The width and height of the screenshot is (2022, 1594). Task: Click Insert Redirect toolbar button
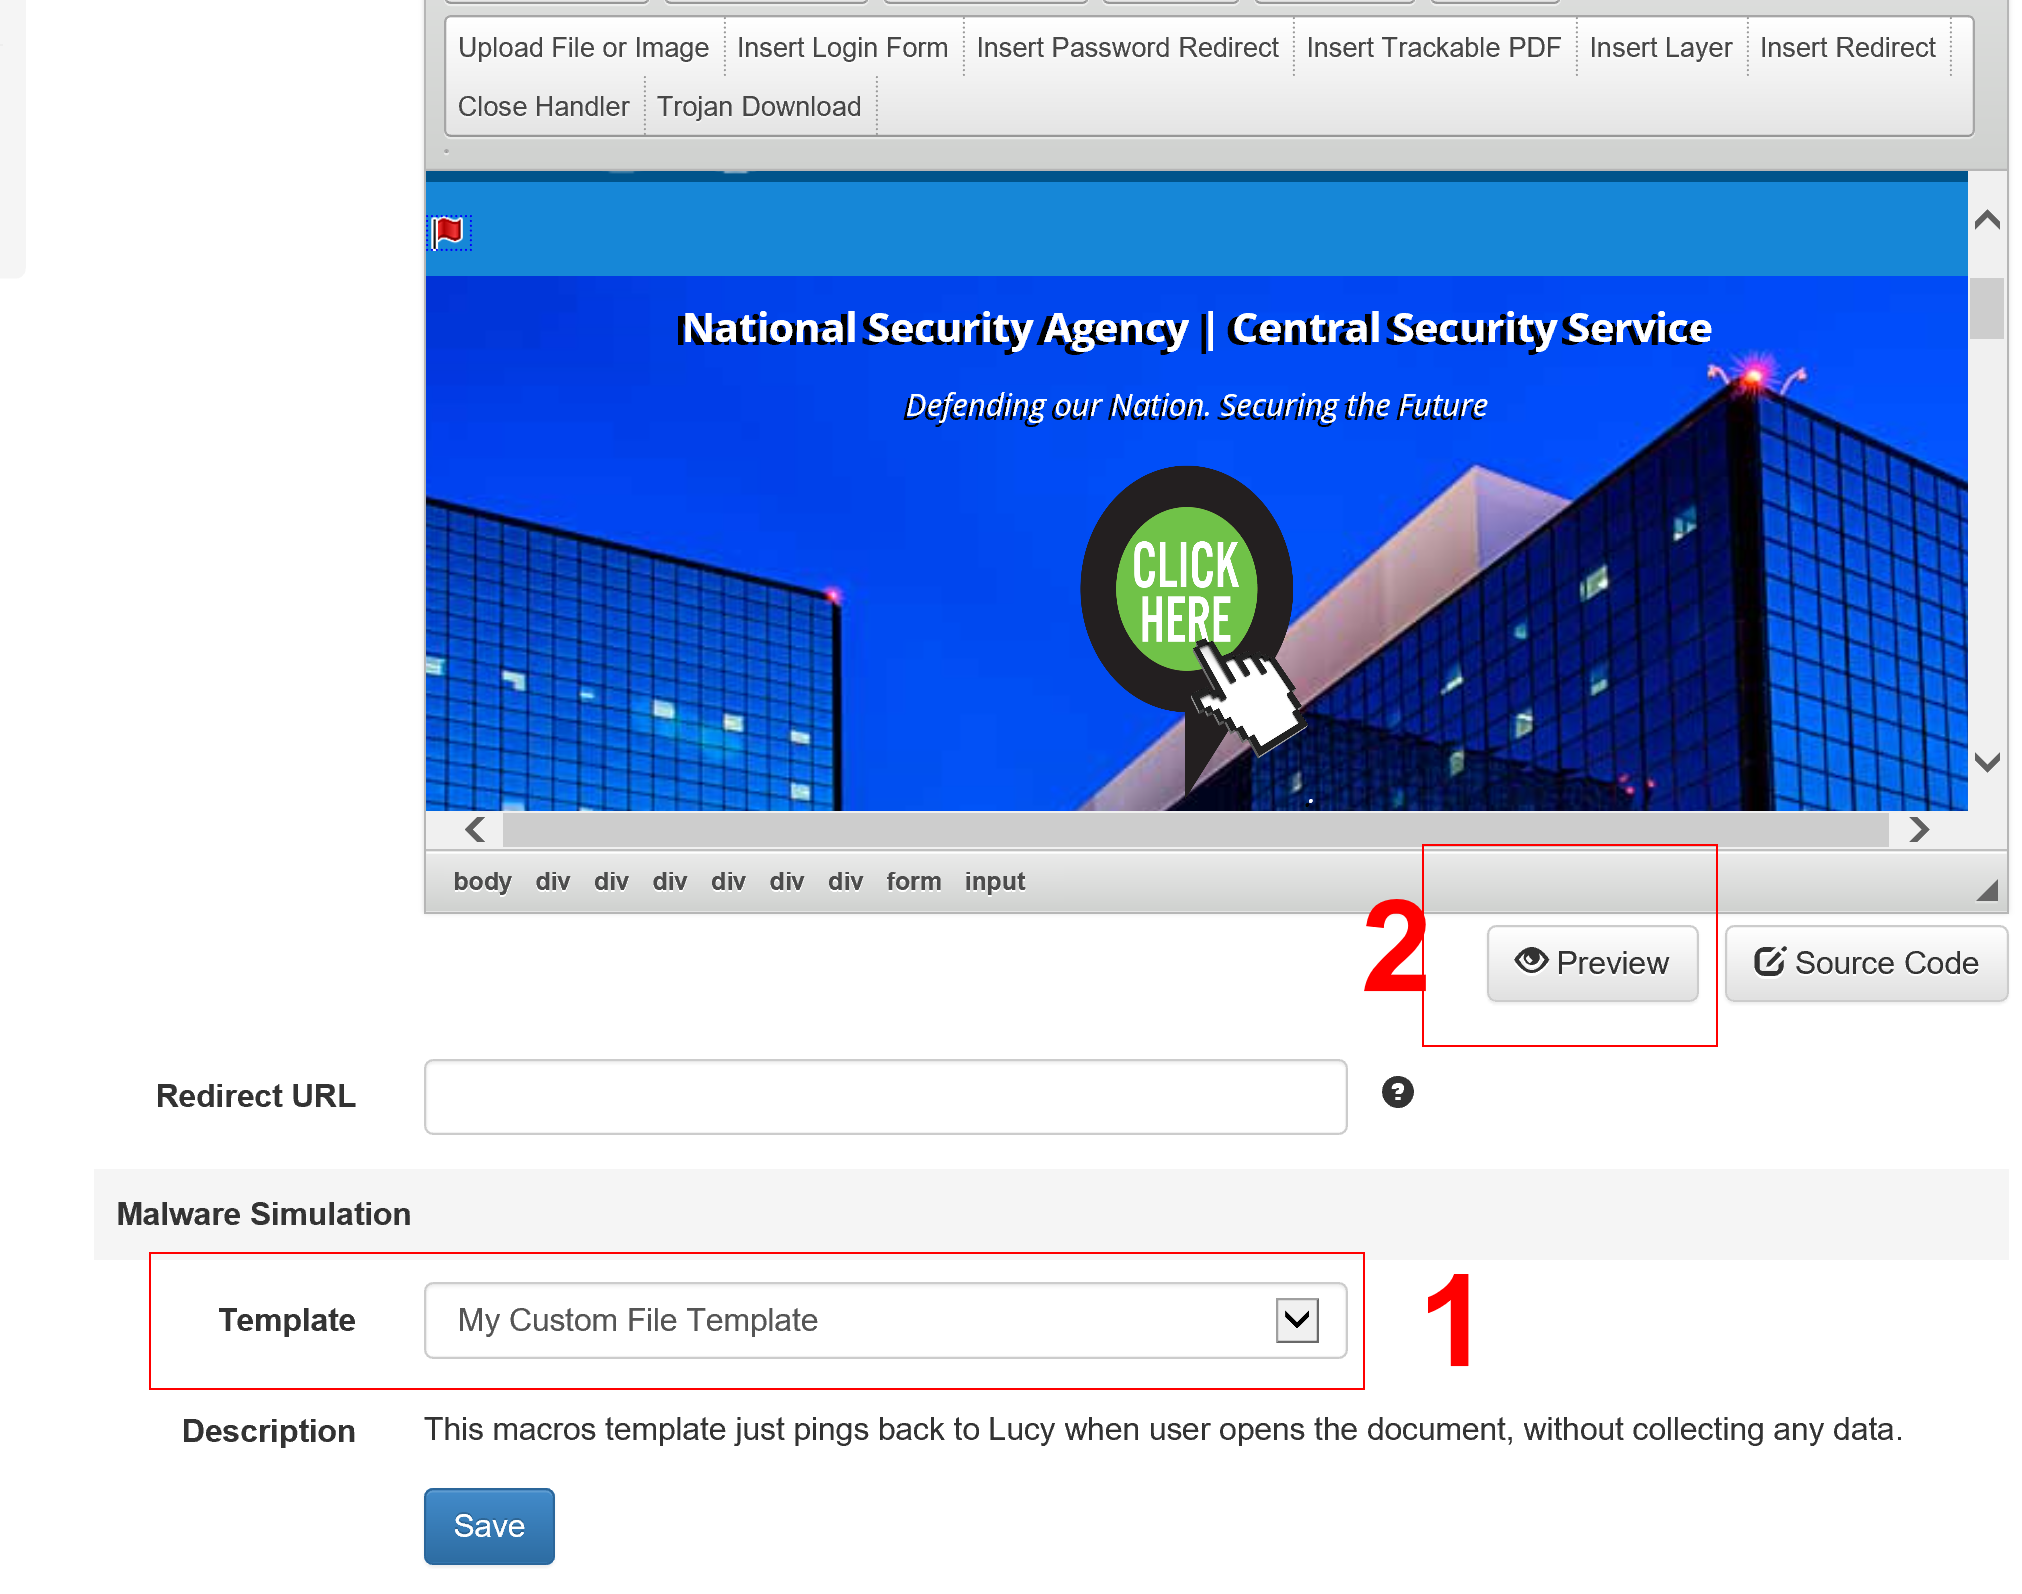coord(1847,47)
